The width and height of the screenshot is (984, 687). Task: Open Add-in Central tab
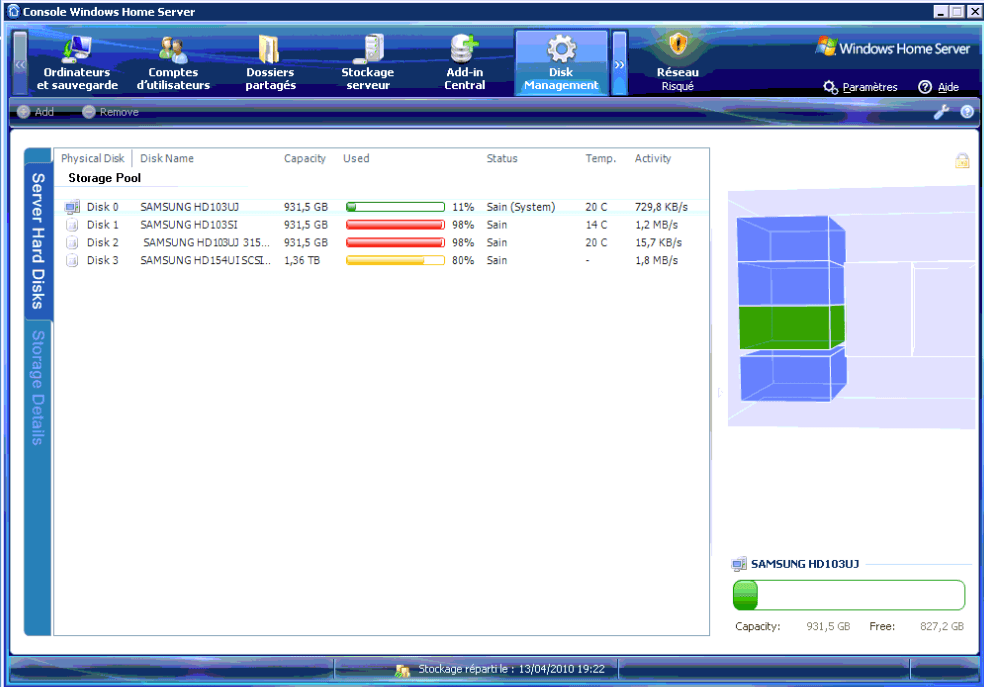tap(465, 63)
